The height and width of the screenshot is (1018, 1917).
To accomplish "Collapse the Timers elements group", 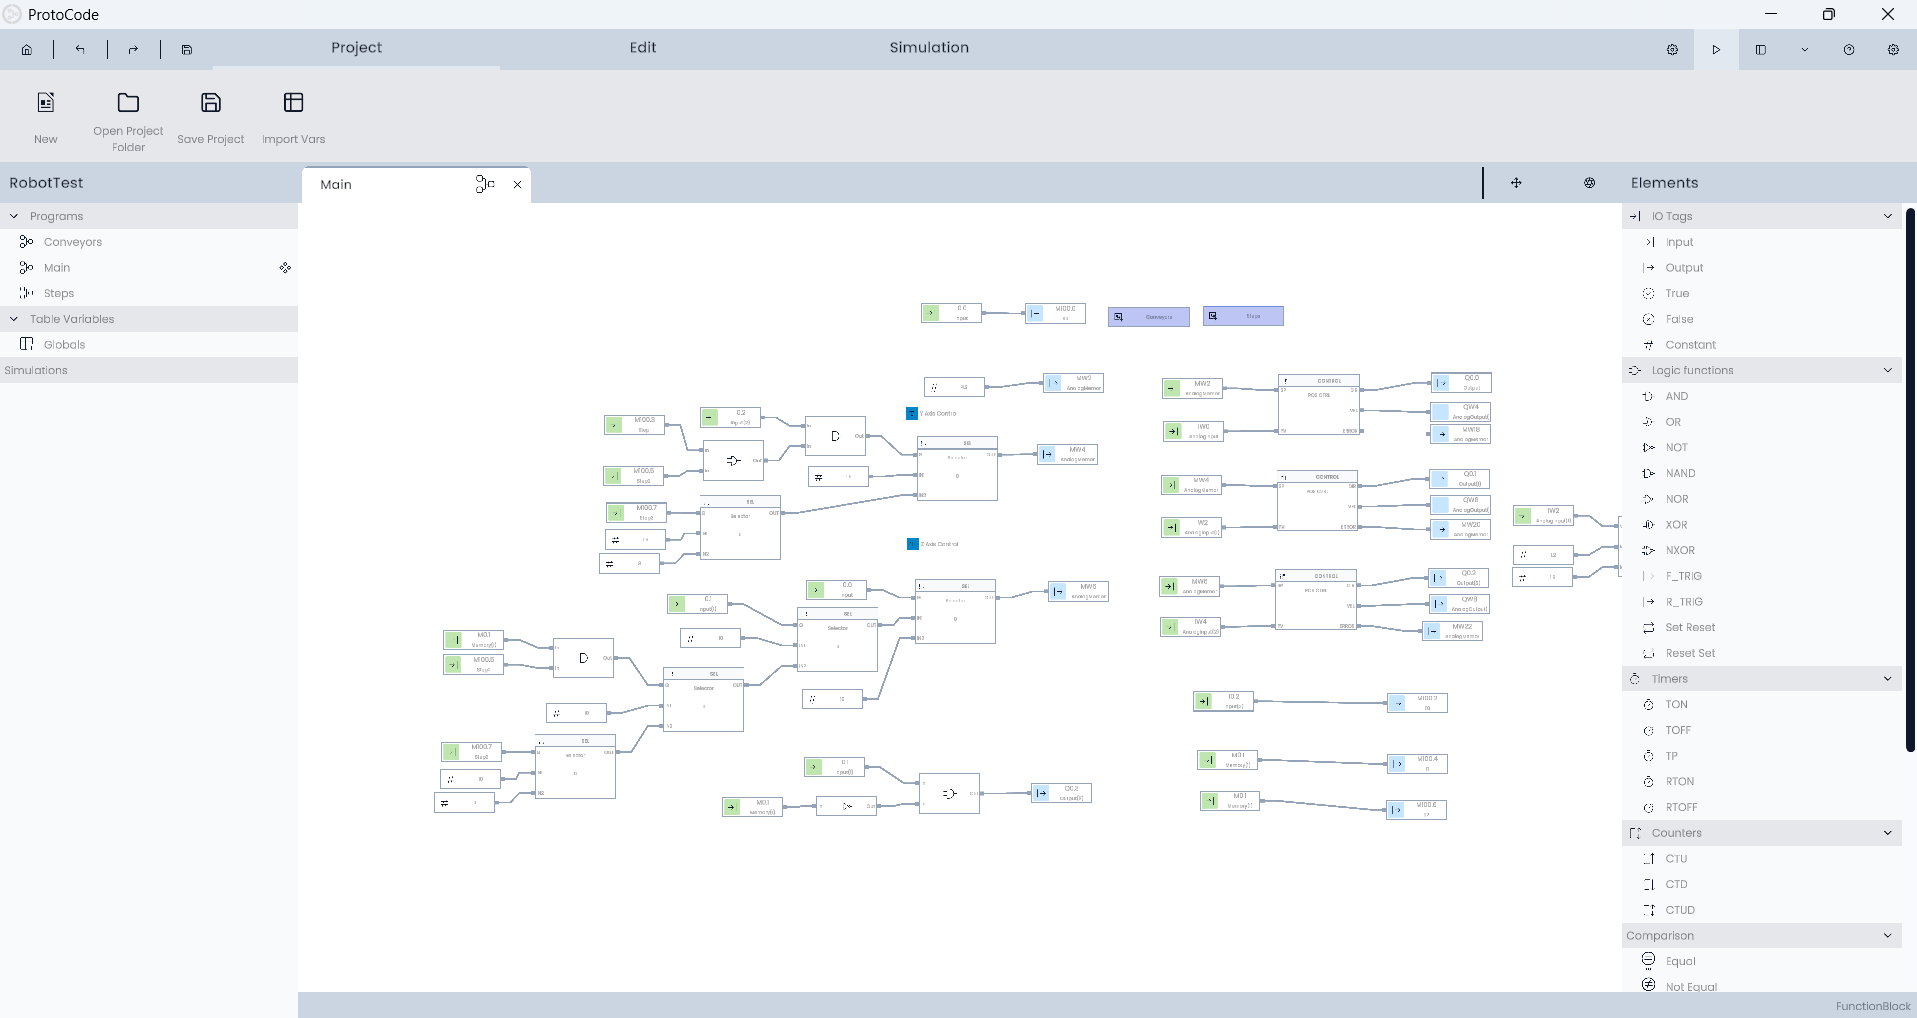I will pos(1888,678).
